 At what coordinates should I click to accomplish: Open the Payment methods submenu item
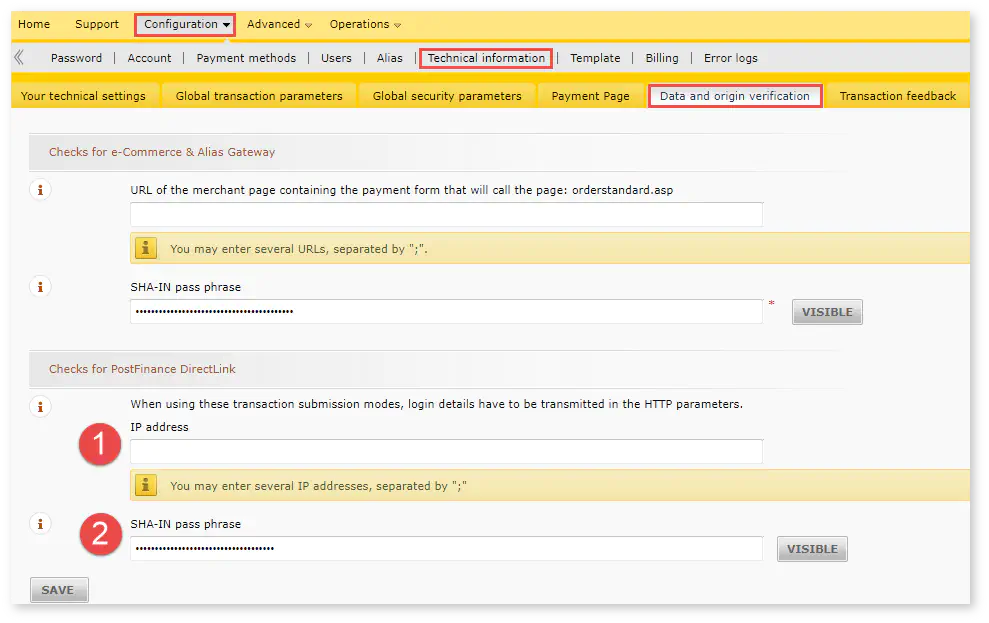coord(246,58)
